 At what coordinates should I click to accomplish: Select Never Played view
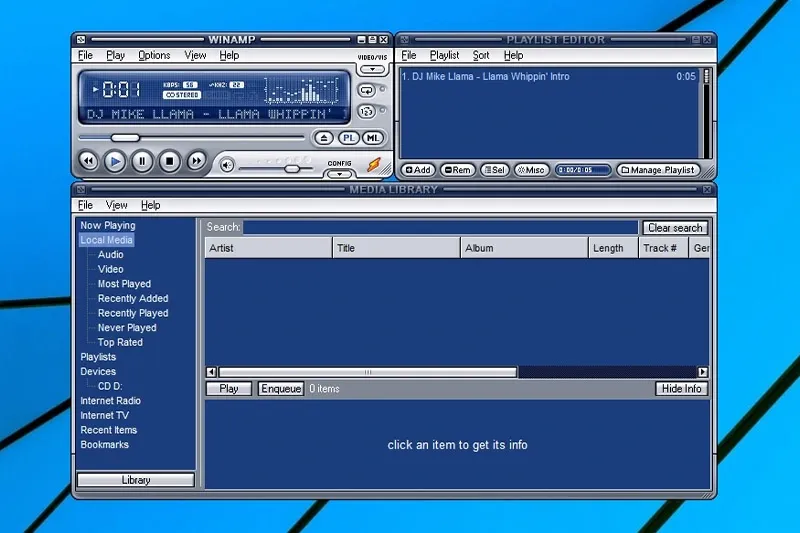(x=127, y=328)
